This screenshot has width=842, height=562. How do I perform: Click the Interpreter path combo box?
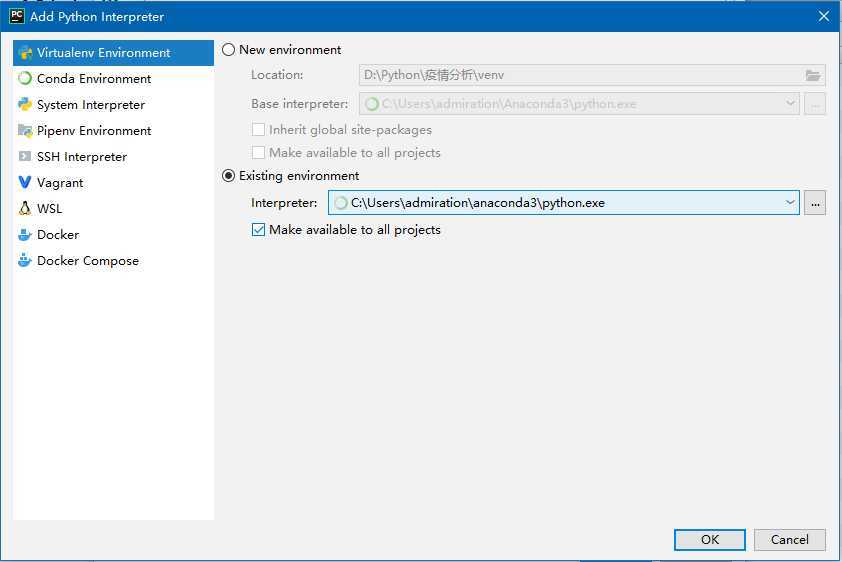pos(564,202)
